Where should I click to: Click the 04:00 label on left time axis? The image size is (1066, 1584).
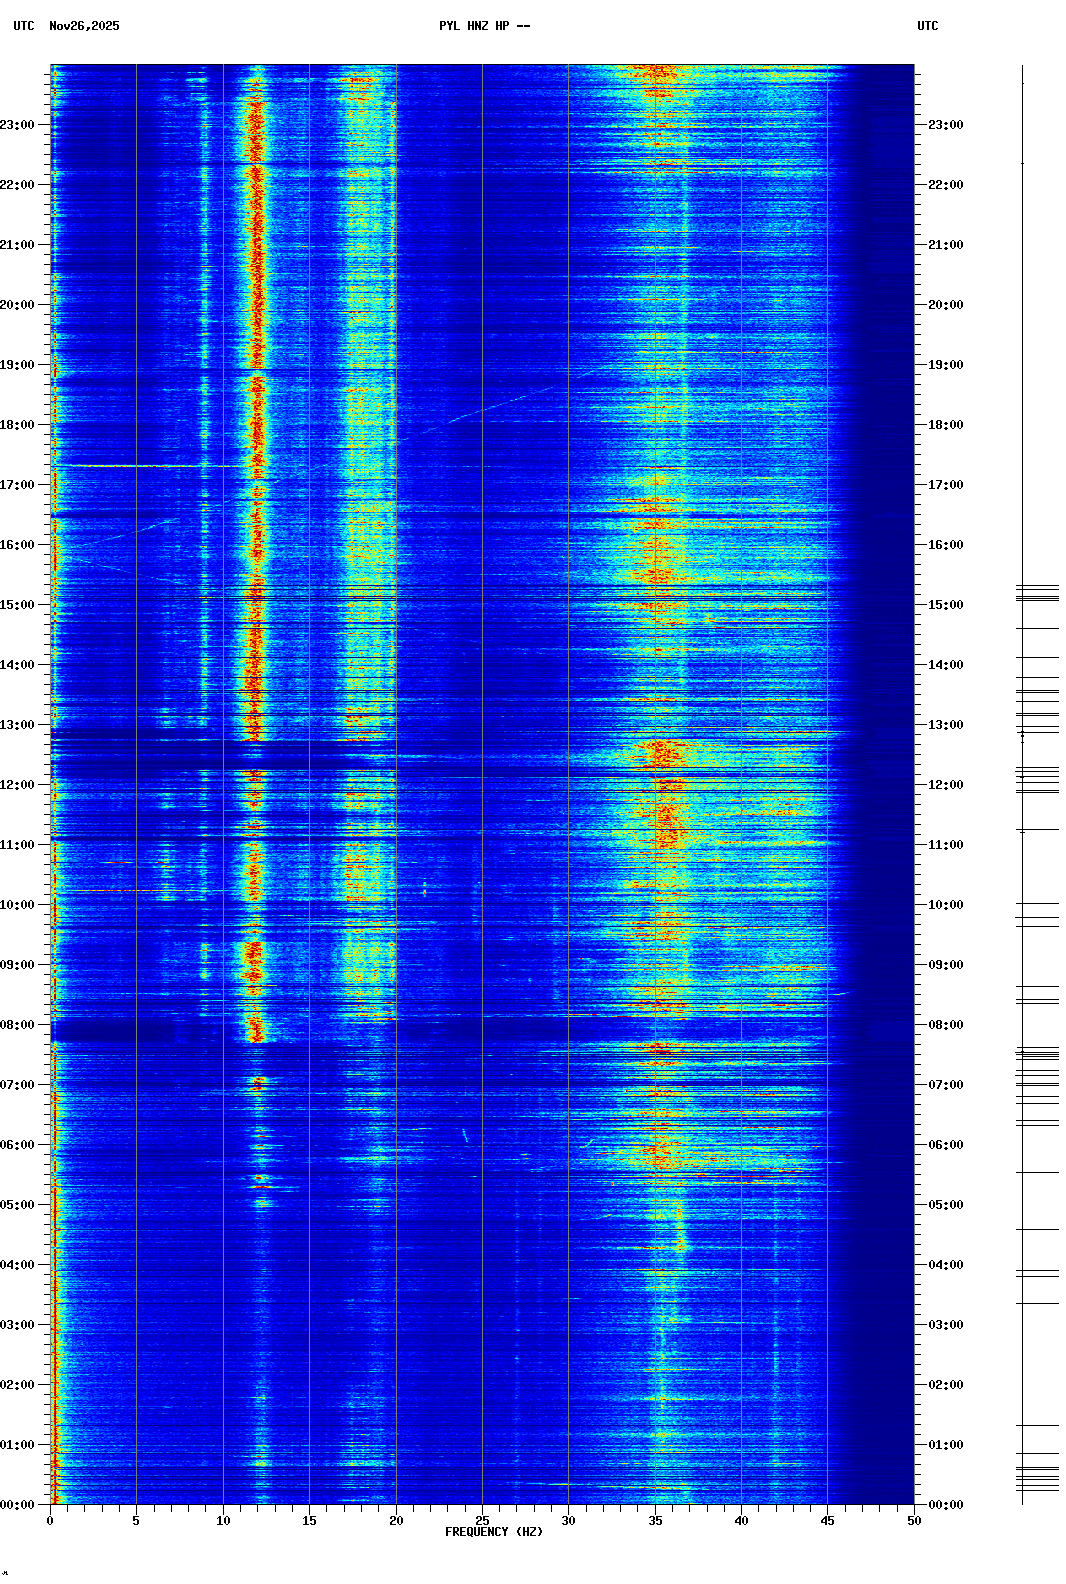pos(18,1265)
